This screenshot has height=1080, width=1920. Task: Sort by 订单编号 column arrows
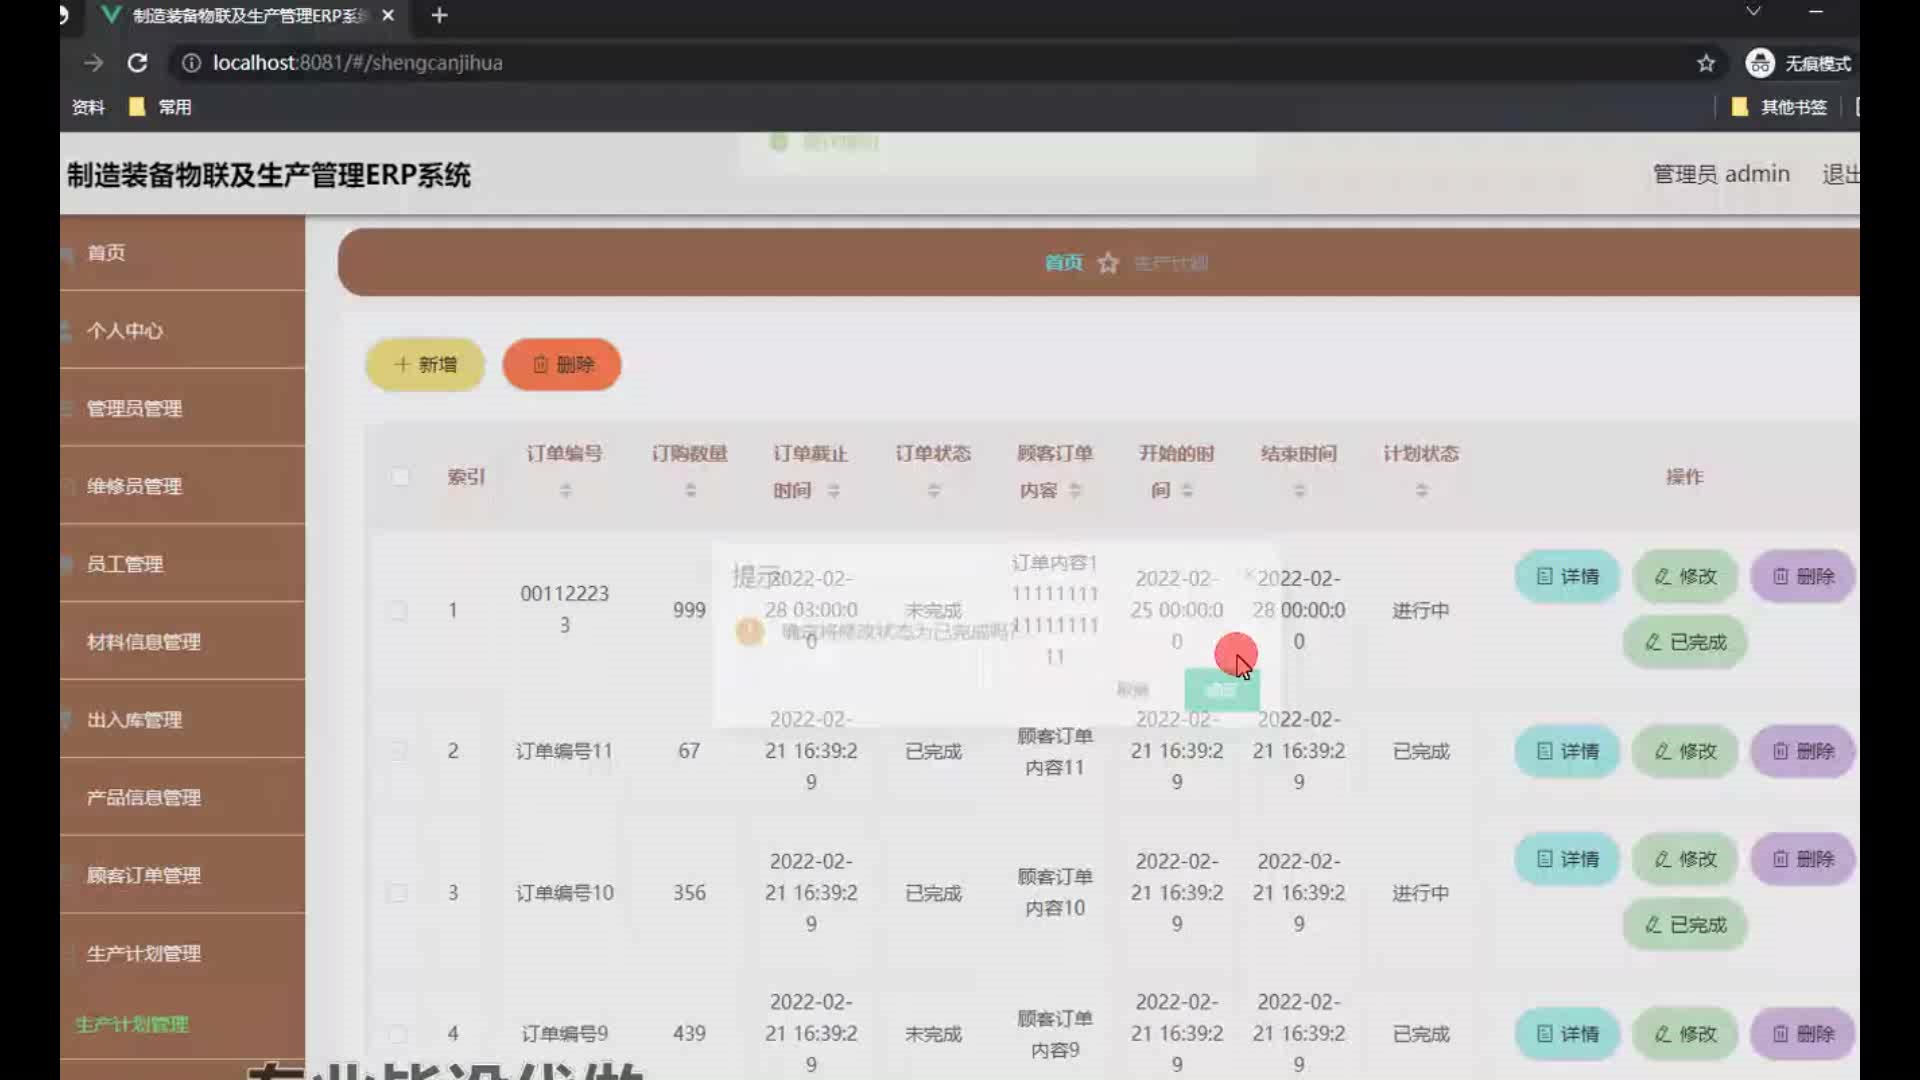[x=565, y=491]
